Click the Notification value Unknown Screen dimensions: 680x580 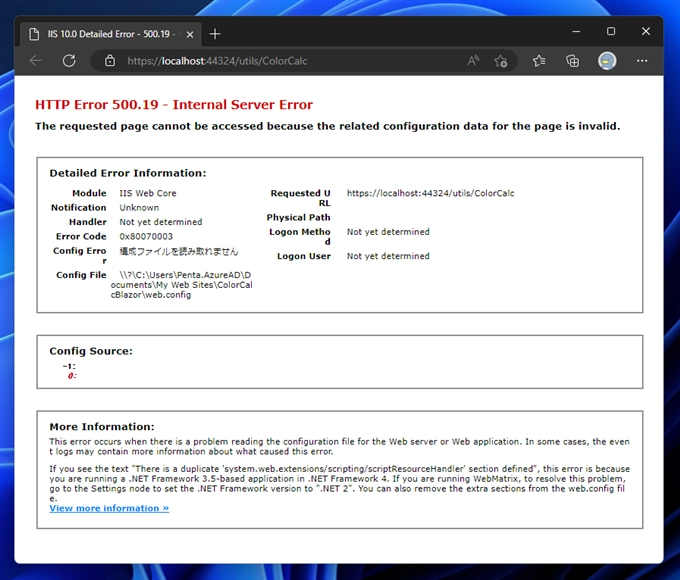(x=139, y=207)
